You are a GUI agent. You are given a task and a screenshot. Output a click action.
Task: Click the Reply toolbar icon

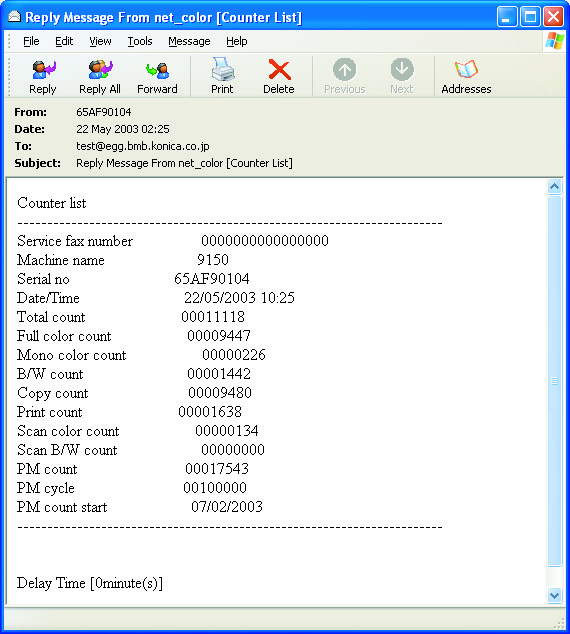click(43, 70)
